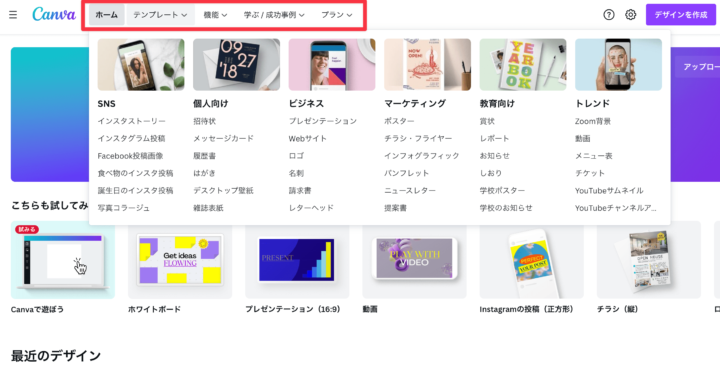This screenshot has width=720, height=383.
Task: Choose the Zoom背景 link under トレンド
Action: (593, 121)
